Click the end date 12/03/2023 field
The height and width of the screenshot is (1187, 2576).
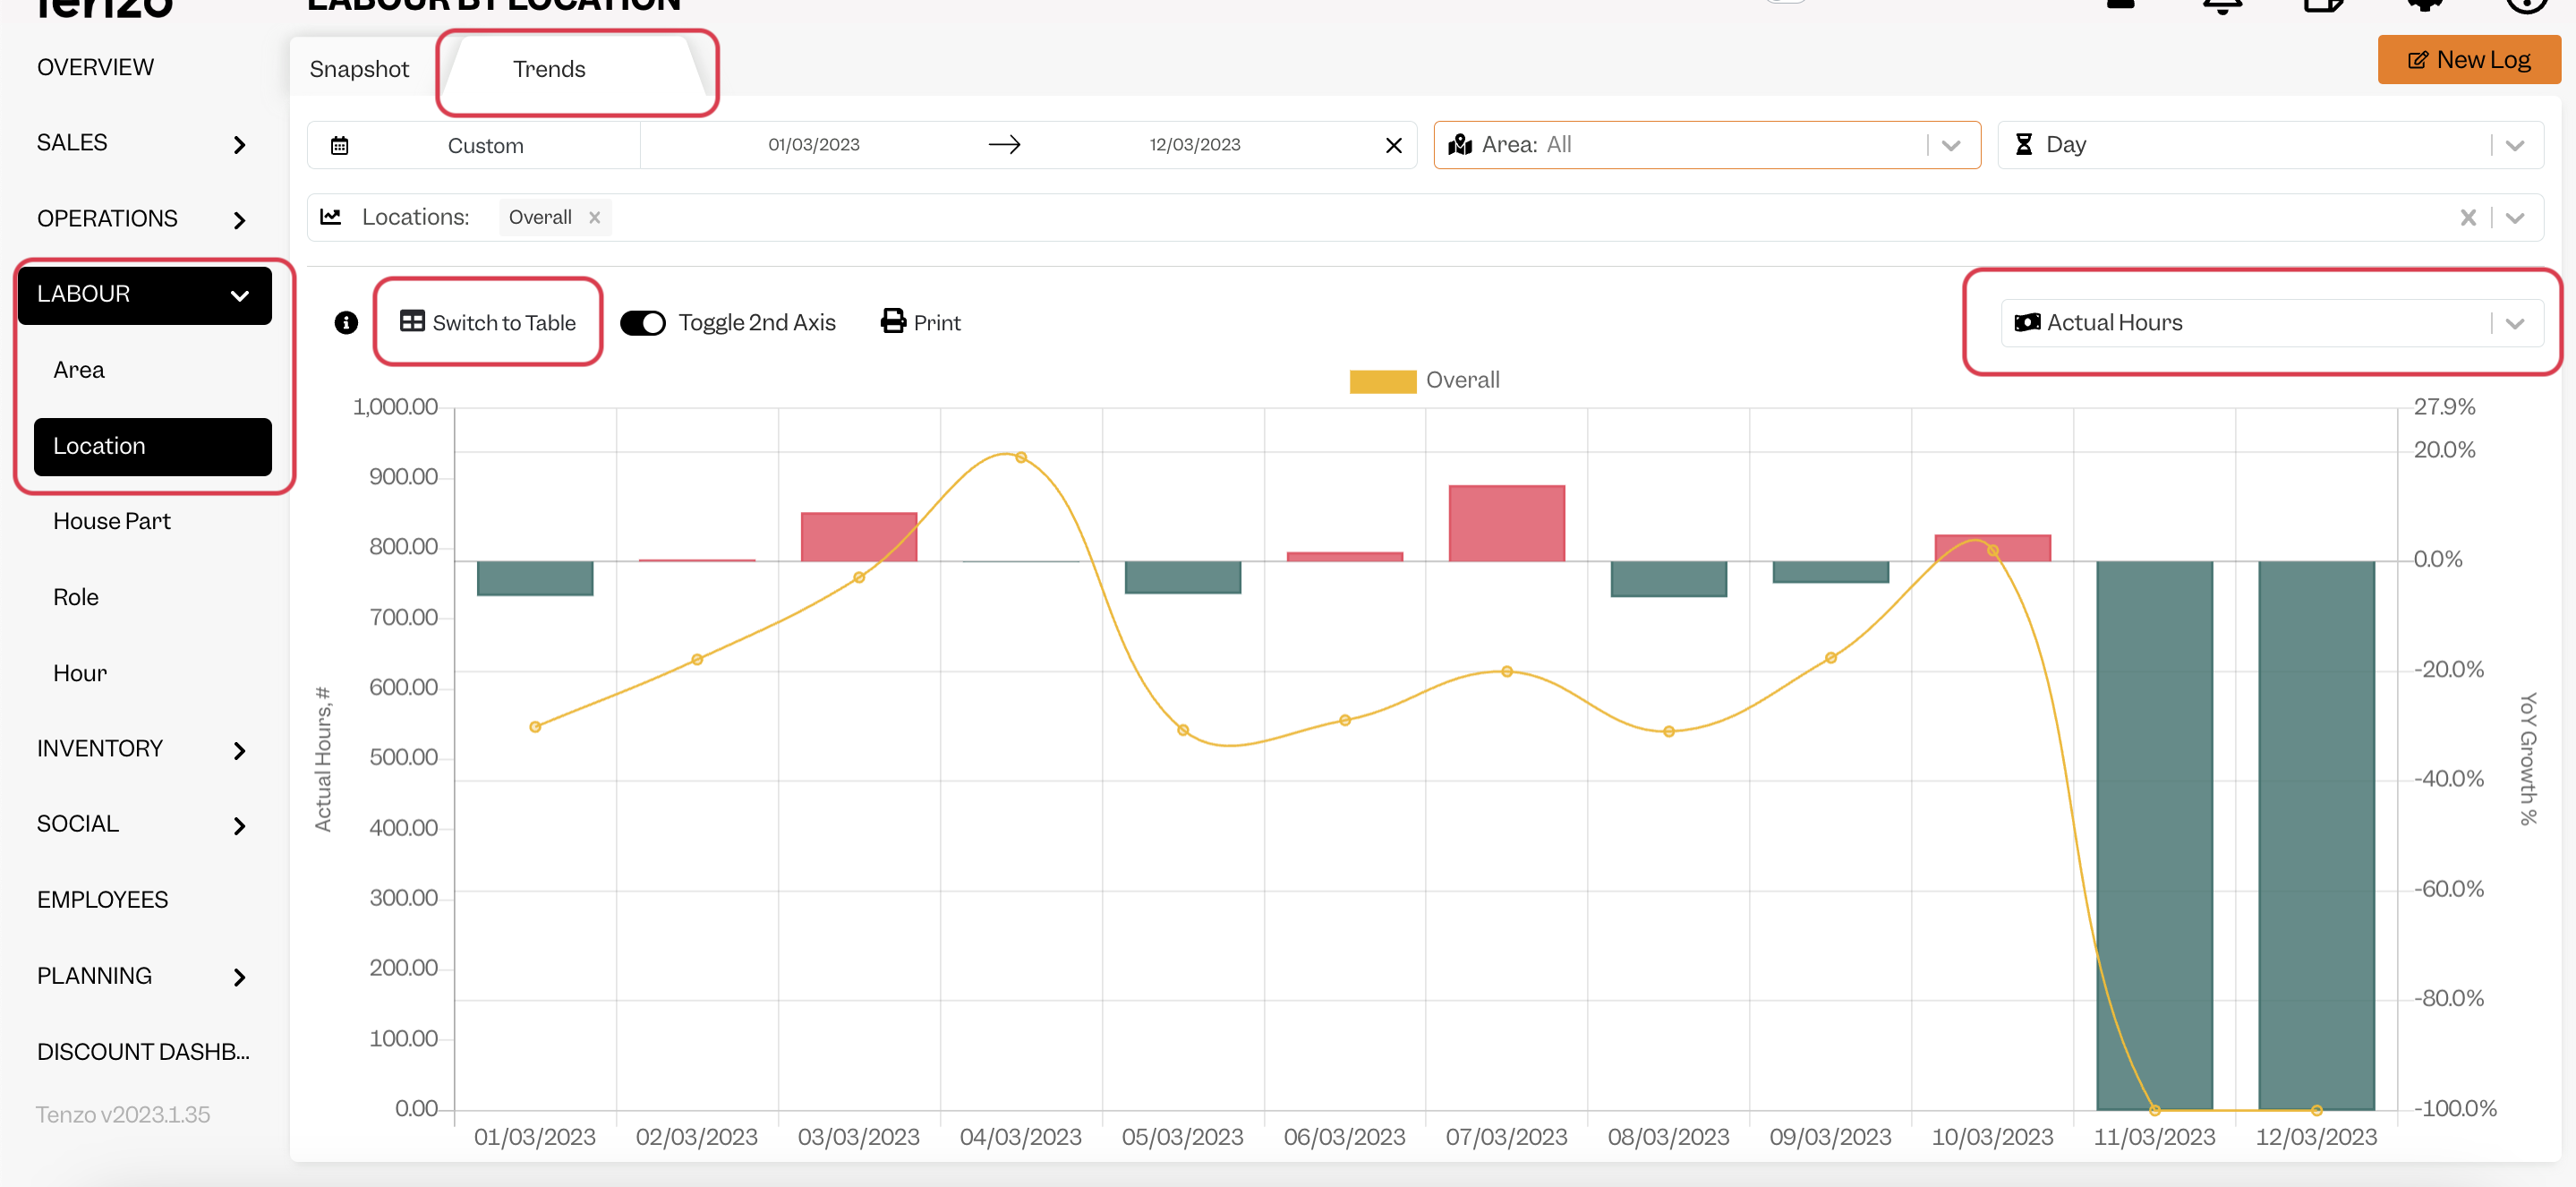click(1195, 145)
